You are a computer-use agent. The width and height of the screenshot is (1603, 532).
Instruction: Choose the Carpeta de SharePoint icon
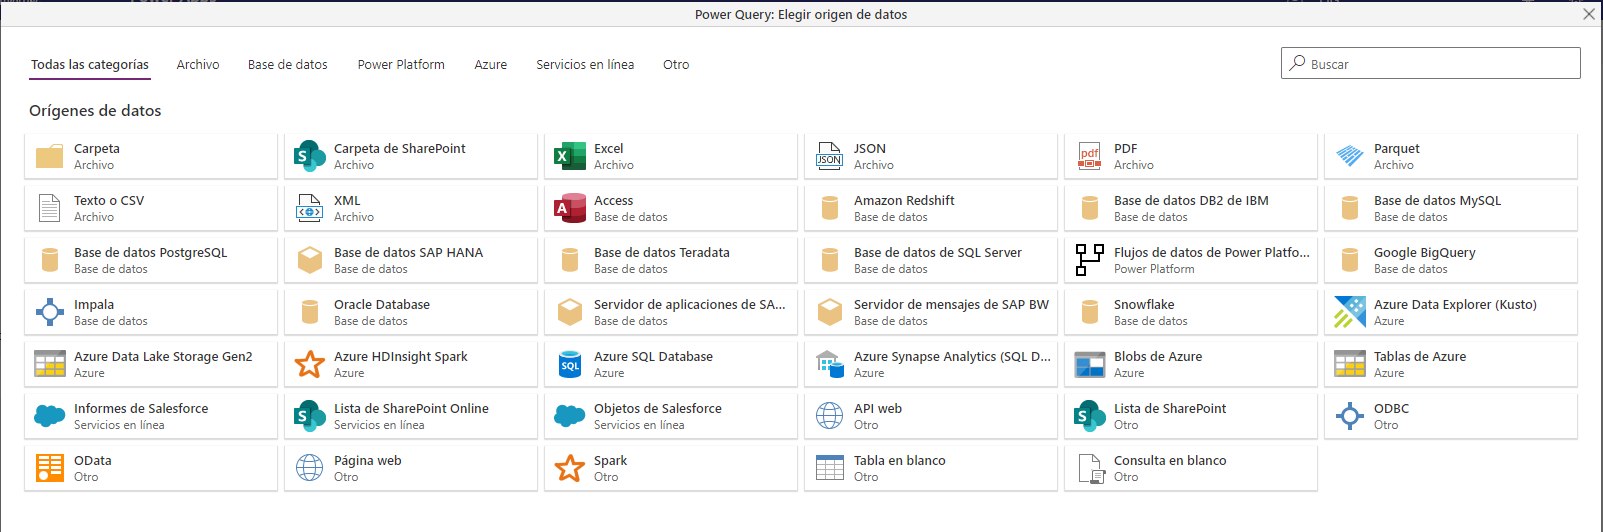[x=310, y=156]
